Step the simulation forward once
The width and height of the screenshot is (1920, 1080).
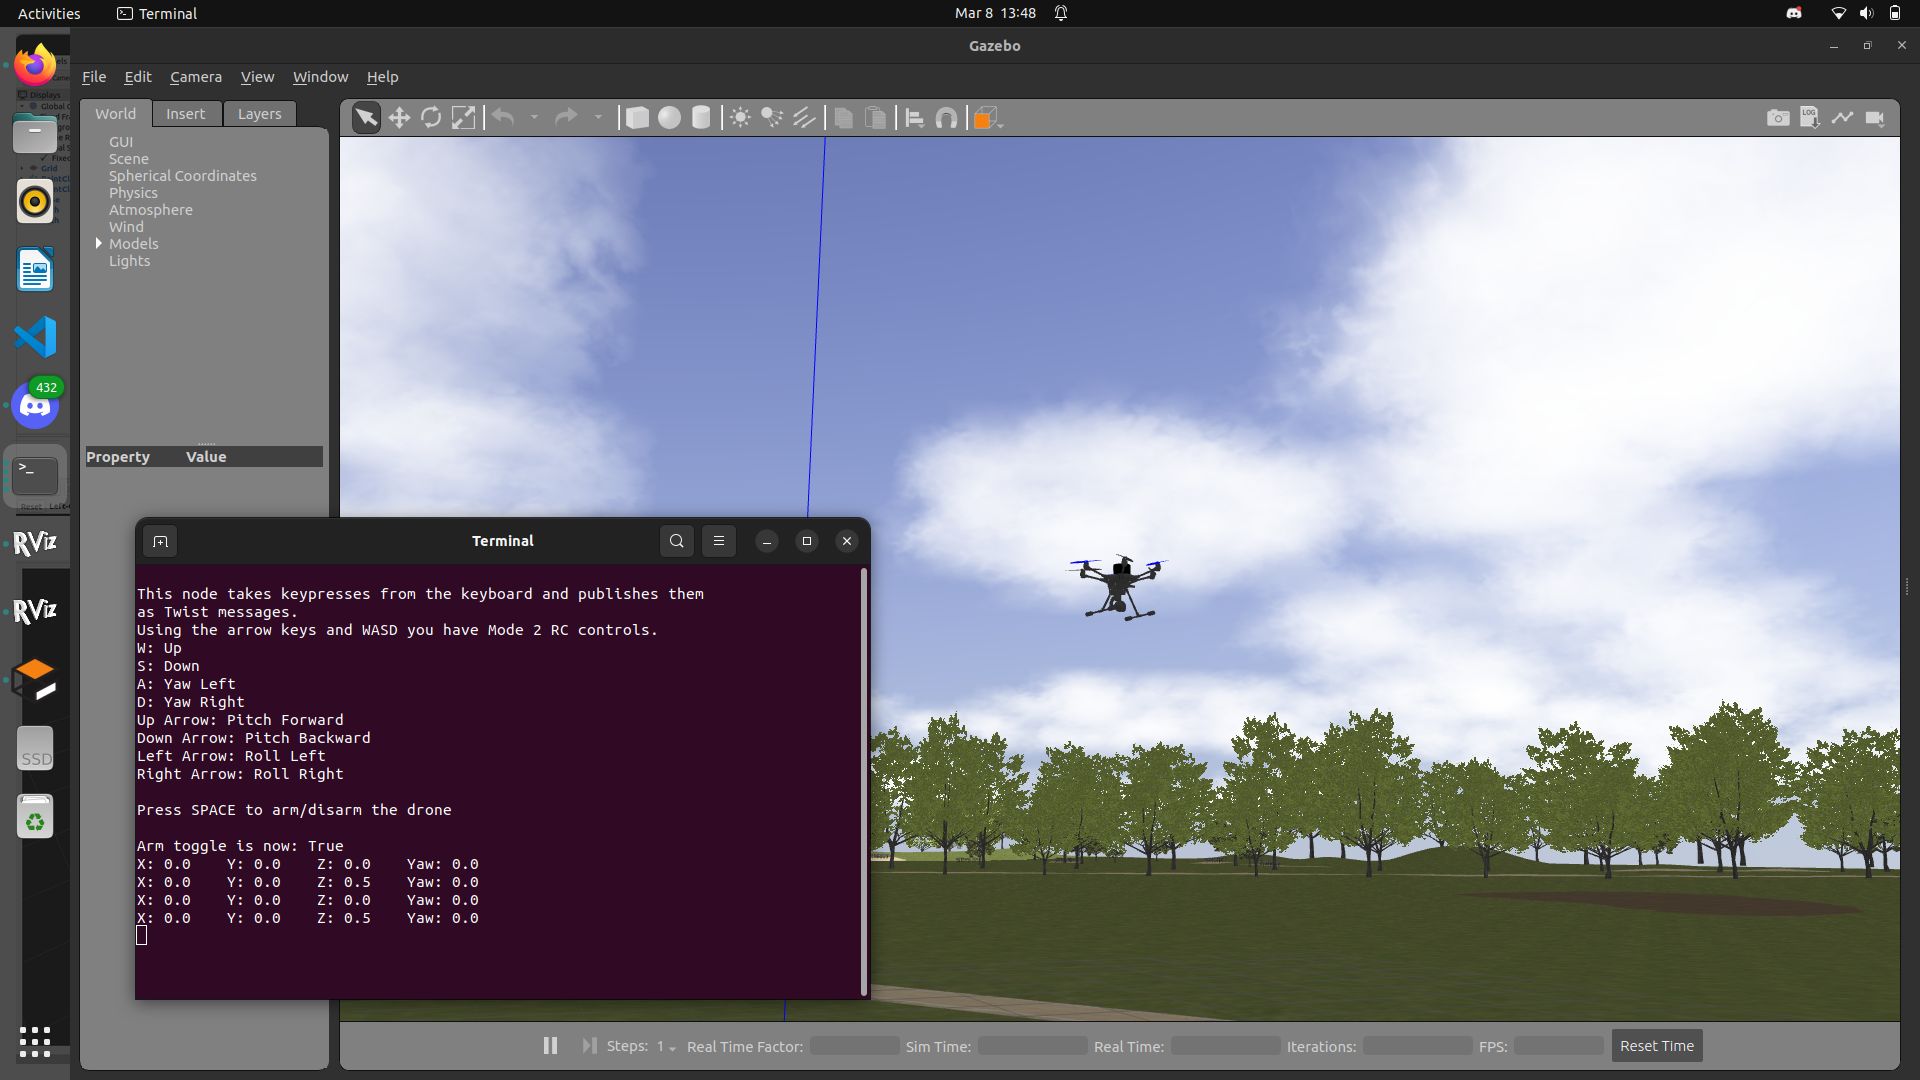coord(589,1045)
